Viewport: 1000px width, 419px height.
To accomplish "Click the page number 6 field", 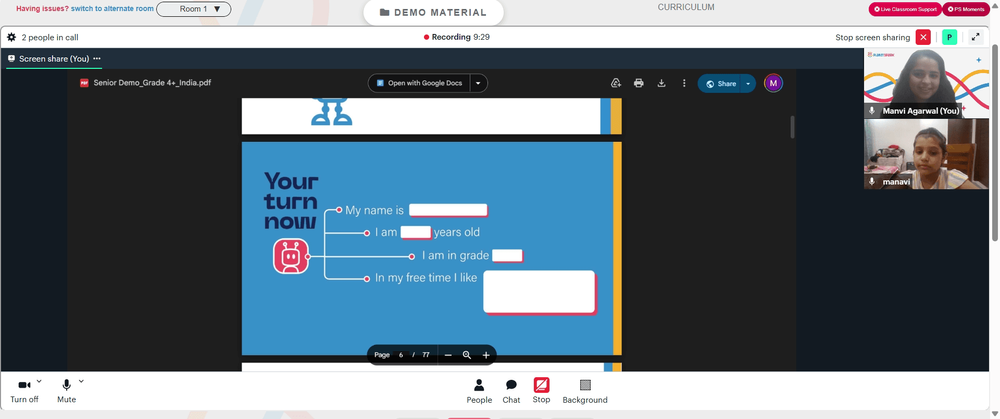I will pyautogui.click(x=401, y=355).
